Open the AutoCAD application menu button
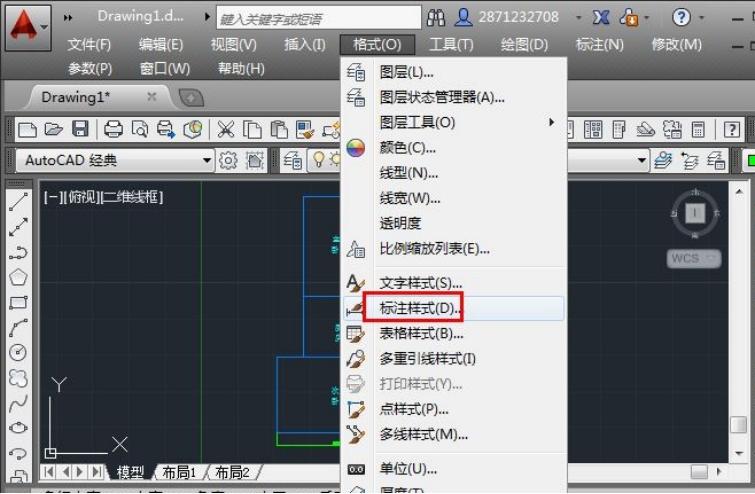This screenshot has height=494, width=755. (x=28, y=28)
